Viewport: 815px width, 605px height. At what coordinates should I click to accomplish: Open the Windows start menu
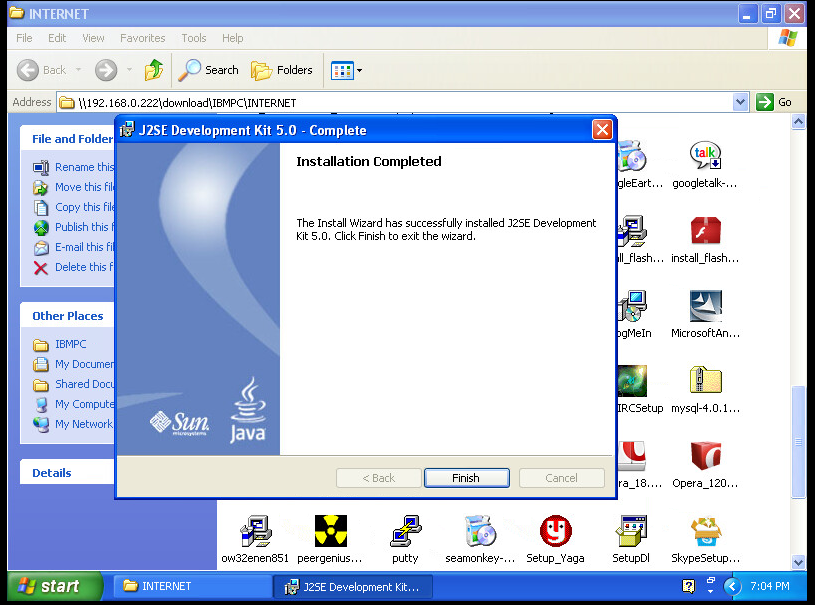point(55,586)
